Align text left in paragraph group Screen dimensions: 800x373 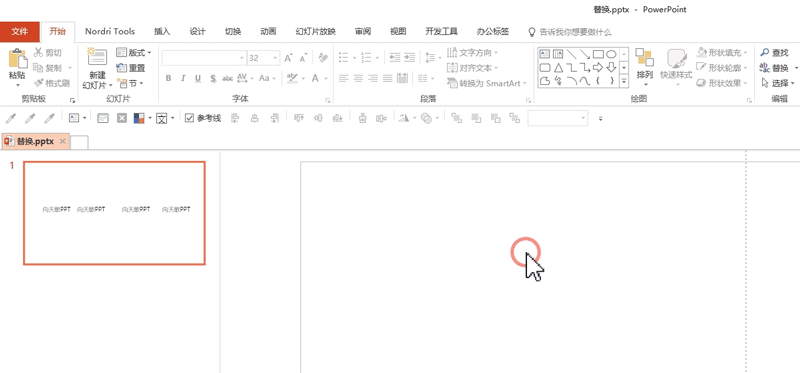[343, 78]
